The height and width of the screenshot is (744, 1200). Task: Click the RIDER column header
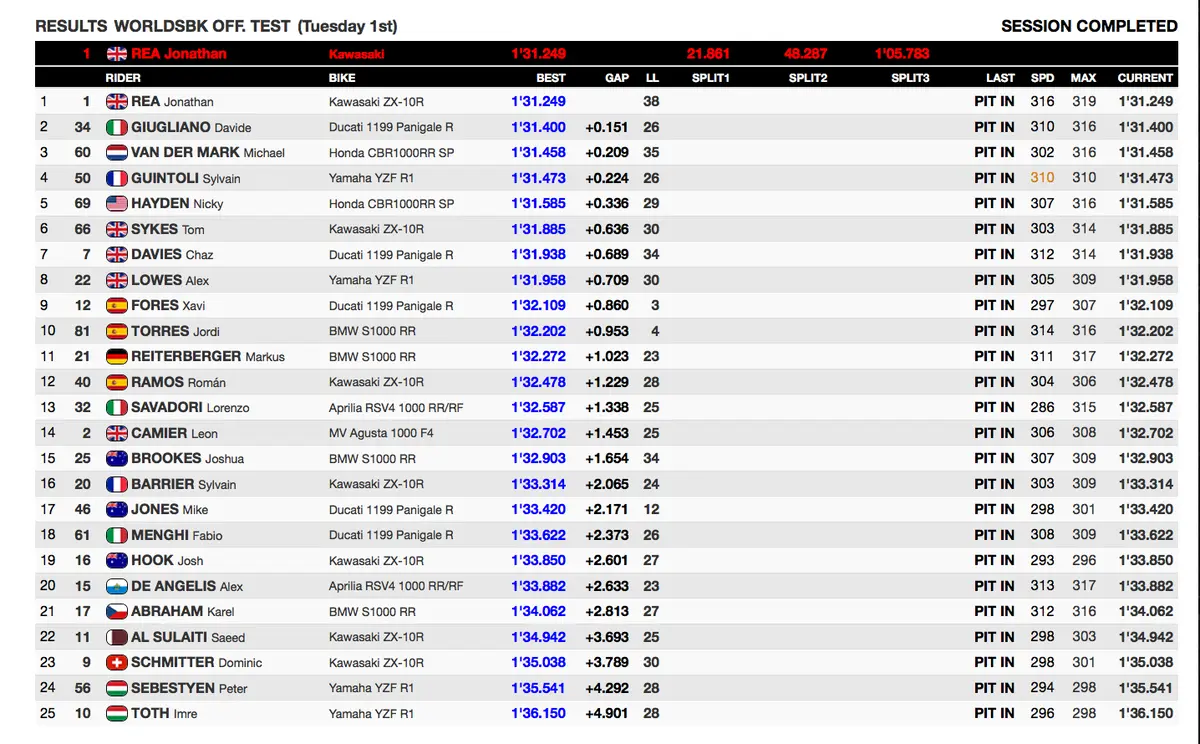click(x=123, y=78)
